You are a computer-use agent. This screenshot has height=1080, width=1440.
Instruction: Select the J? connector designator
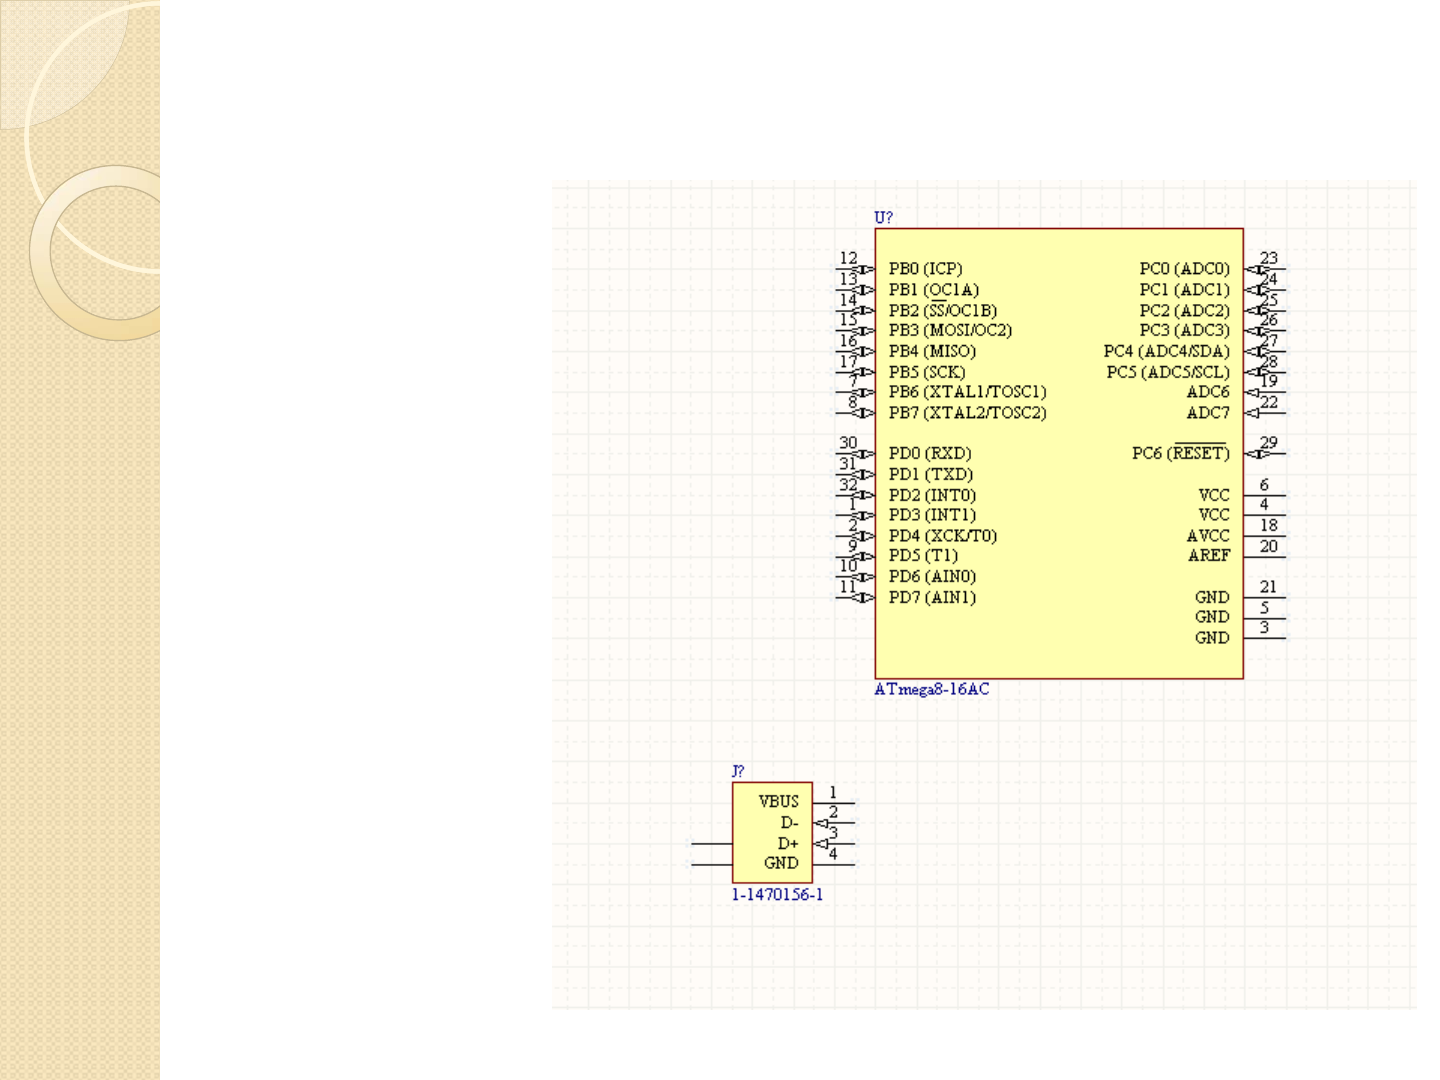(738, 771)
